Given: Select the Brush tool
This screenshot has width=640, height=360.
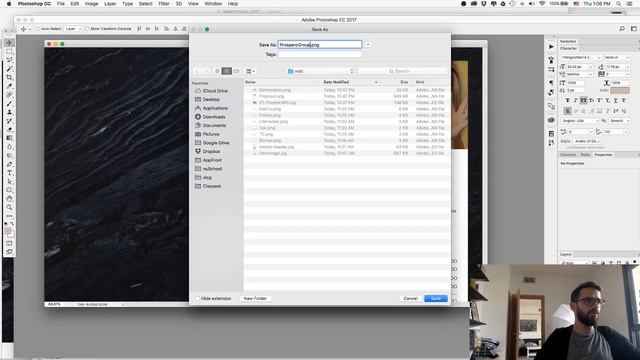Looking at the screenshot, I should (x=9, y=103).
